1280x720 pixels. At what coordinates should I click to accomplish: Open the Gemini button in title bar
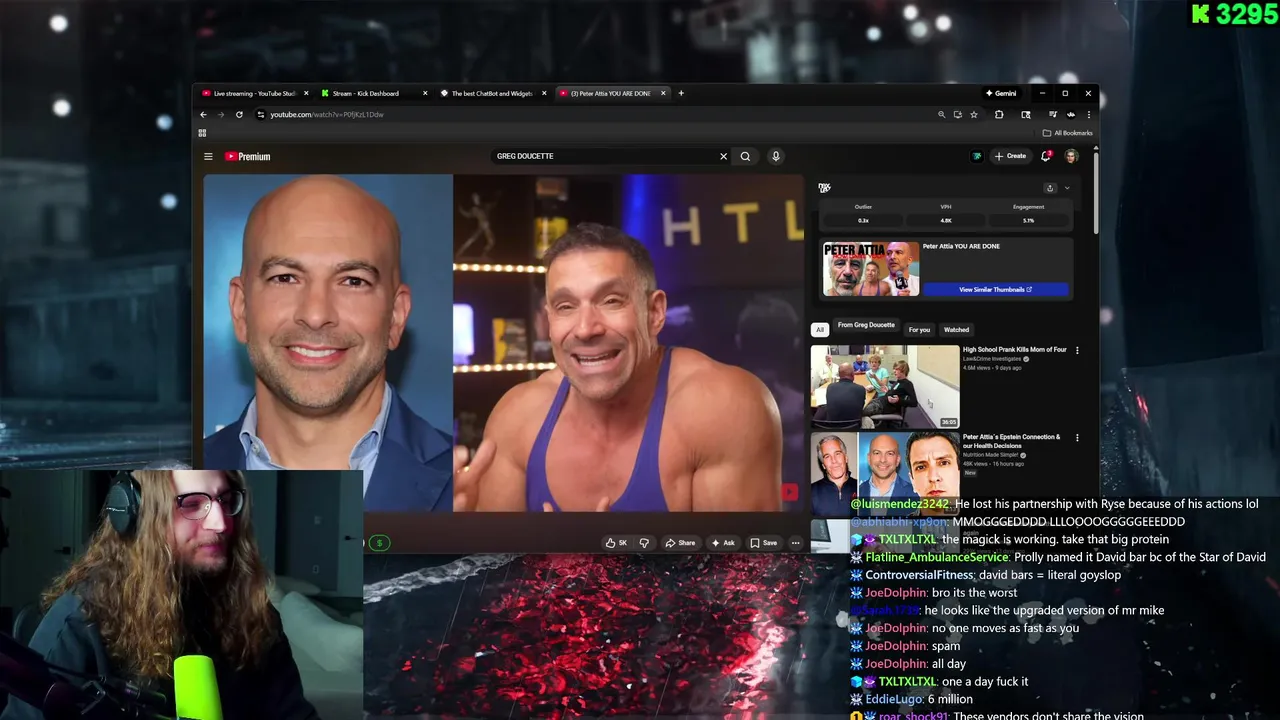[1001, 93]
